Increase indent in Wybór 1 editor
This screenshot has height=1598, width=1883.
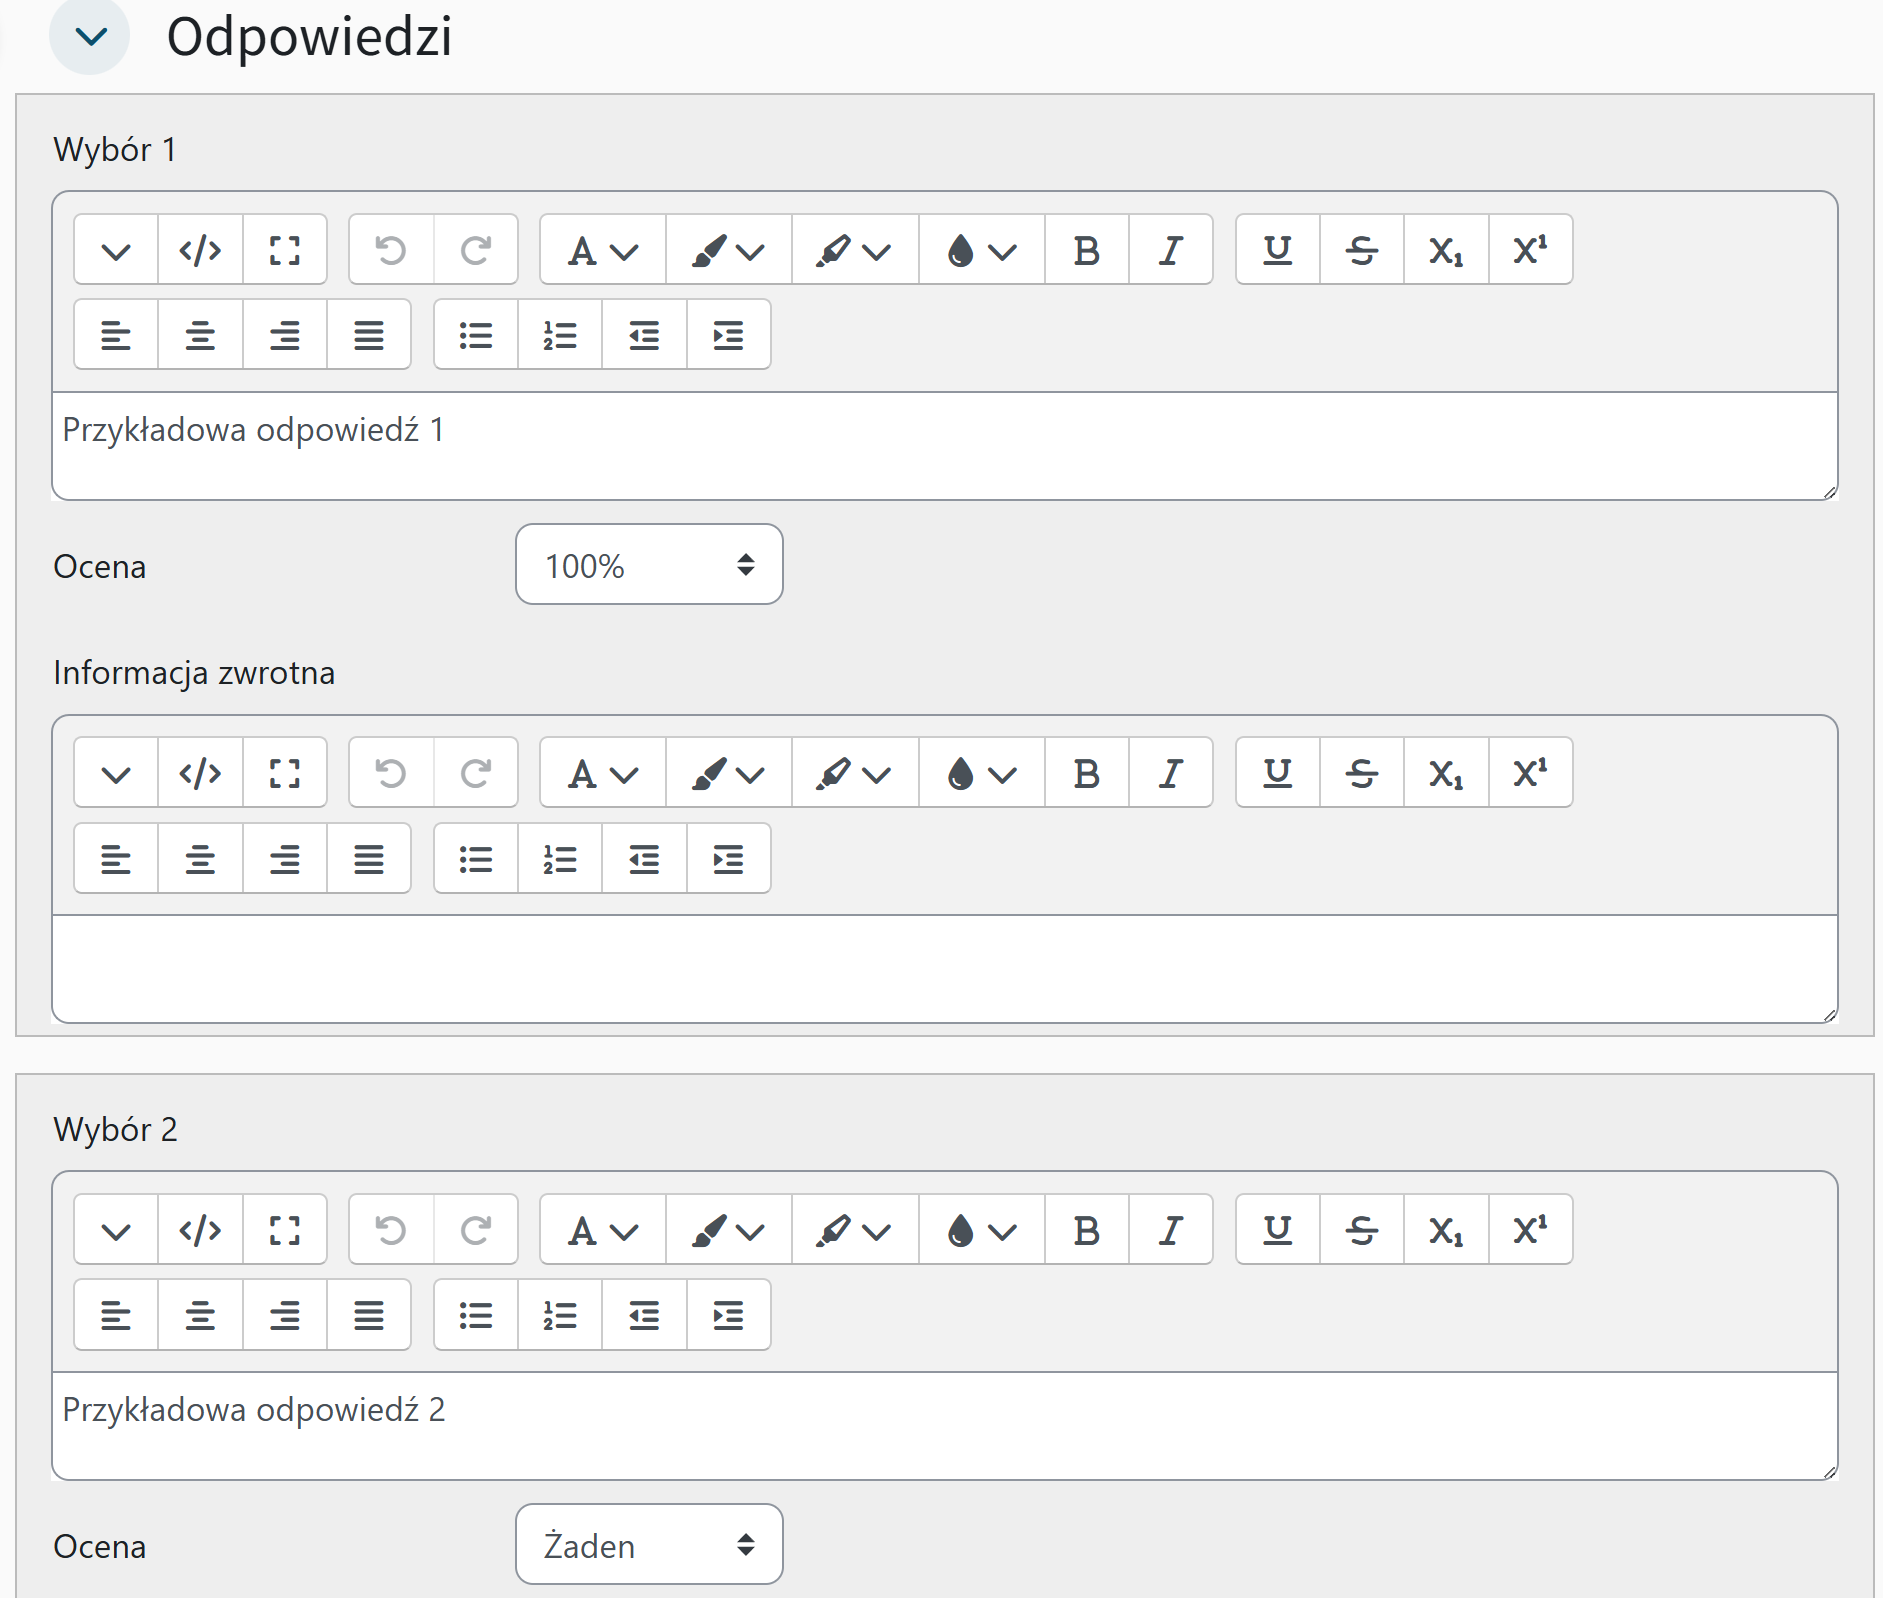tap(728, 335)
